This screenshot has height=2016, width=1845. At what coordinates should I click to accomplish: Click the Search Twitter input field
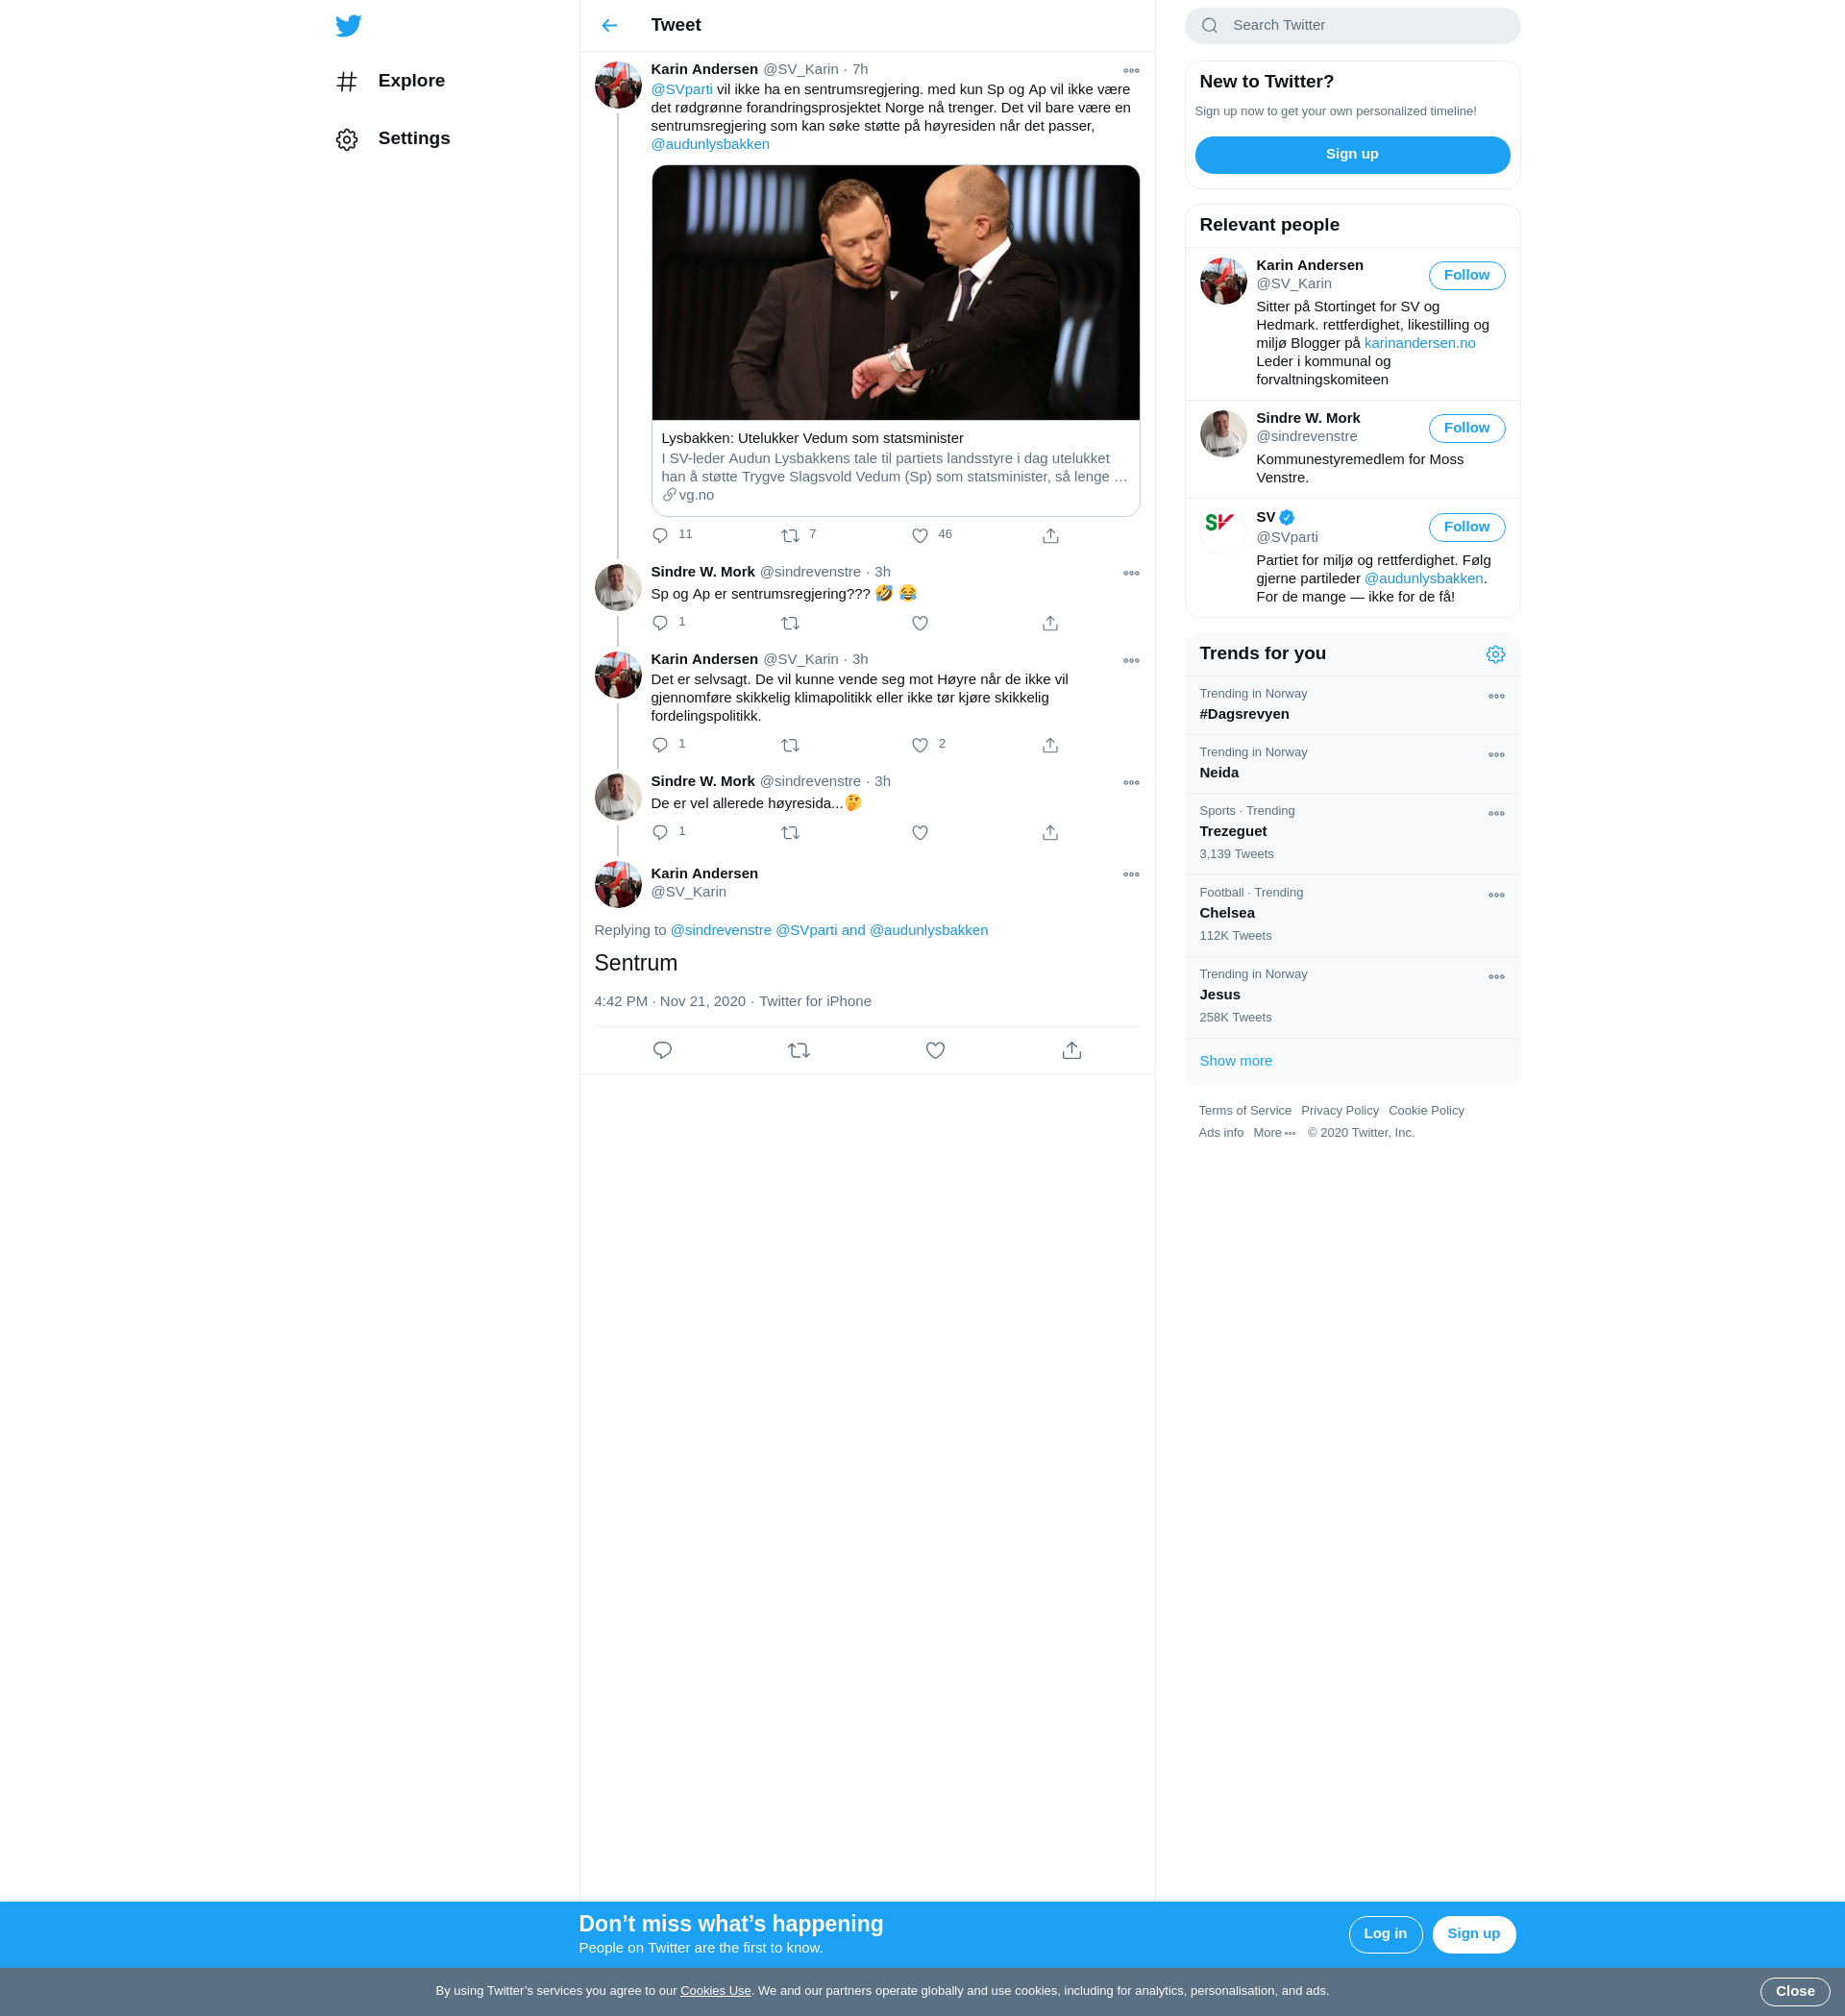pos(1366,26)
